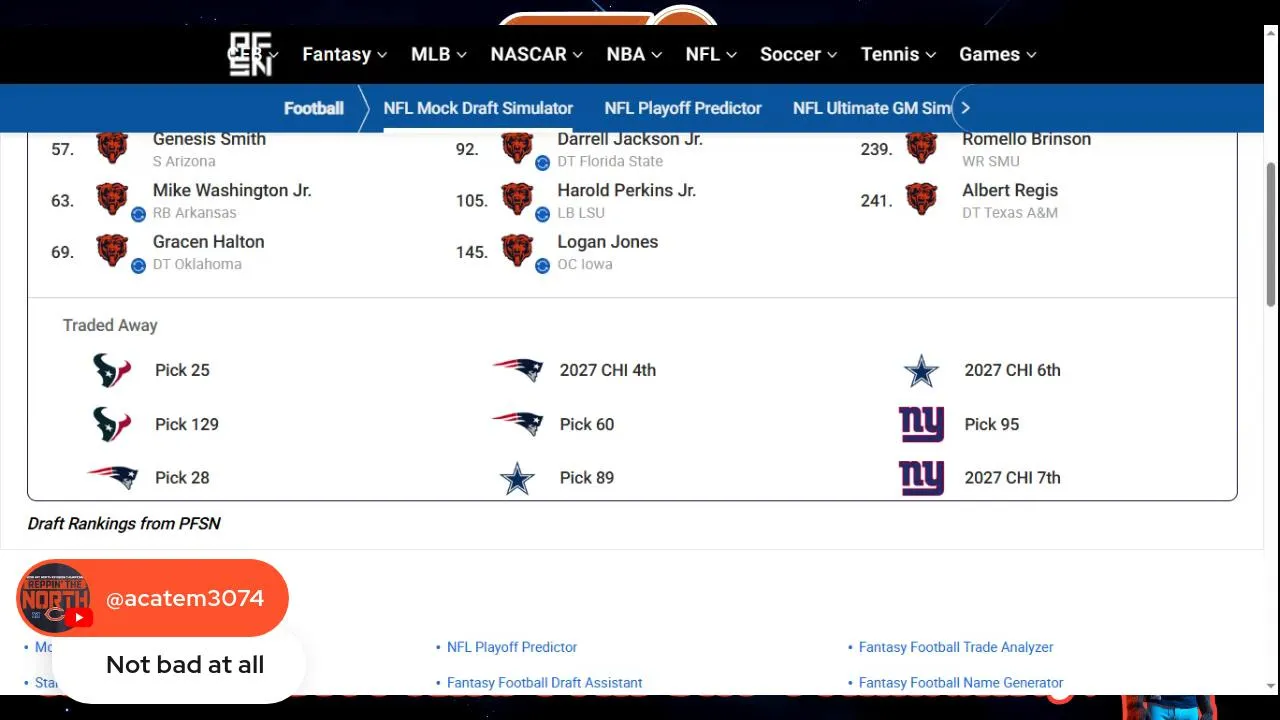Select player name Logan Jones

(607, 242)
